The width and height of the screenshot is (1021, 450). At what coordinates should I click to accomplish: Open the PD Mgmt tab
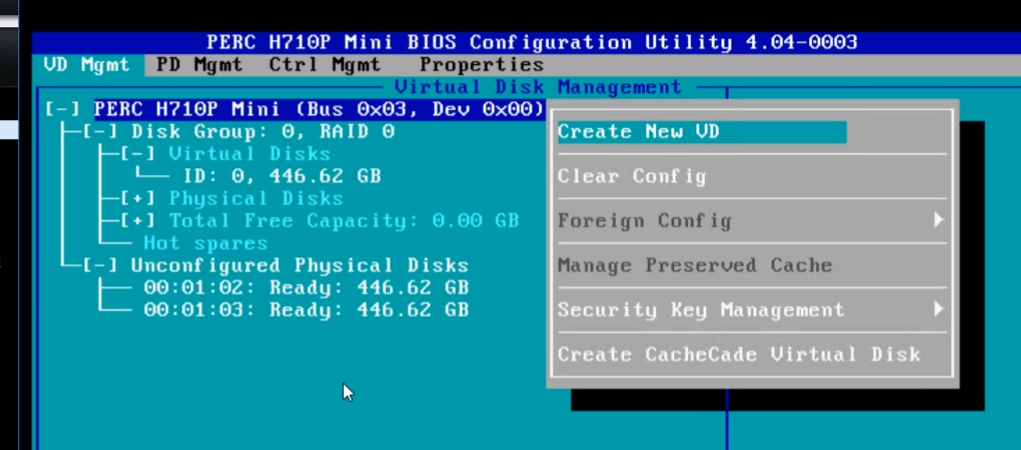click(x=199, y=65)
